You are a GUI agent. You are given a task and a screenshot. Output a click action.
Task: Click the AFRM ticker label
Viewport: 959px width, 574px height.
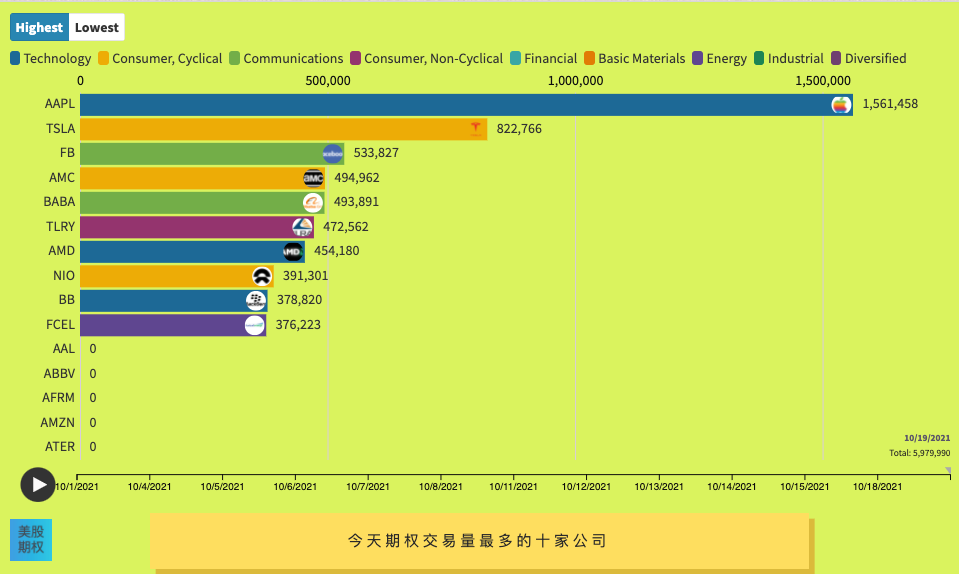(x=58, y=398)
